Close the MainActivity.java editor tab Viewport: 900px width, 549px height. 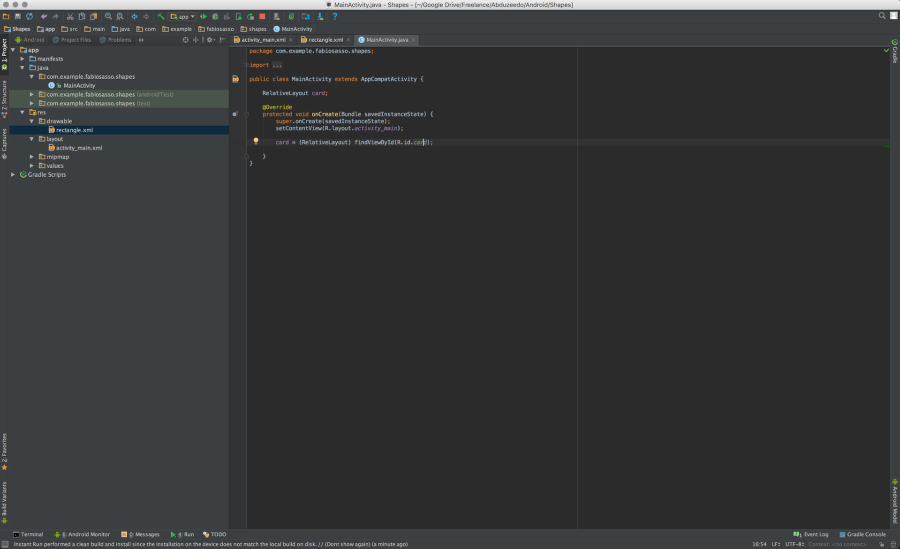coord(413,40)
